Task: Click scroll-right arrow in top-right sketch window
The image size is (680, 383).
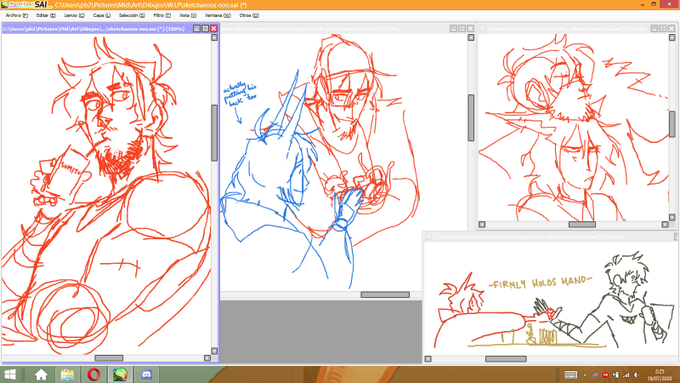Action: coord(665,224)
